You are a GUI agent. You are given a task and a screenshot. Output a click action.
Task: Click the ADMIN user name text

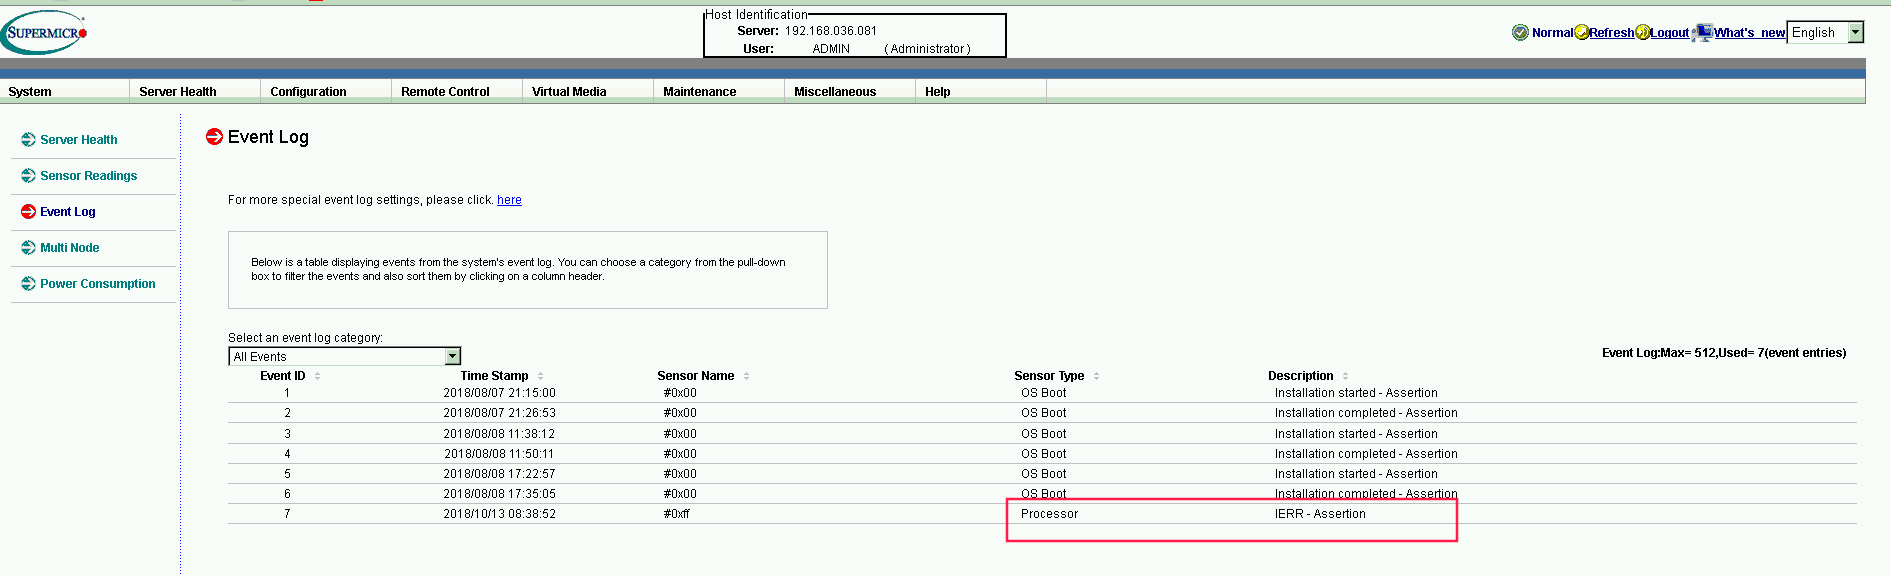831,49
